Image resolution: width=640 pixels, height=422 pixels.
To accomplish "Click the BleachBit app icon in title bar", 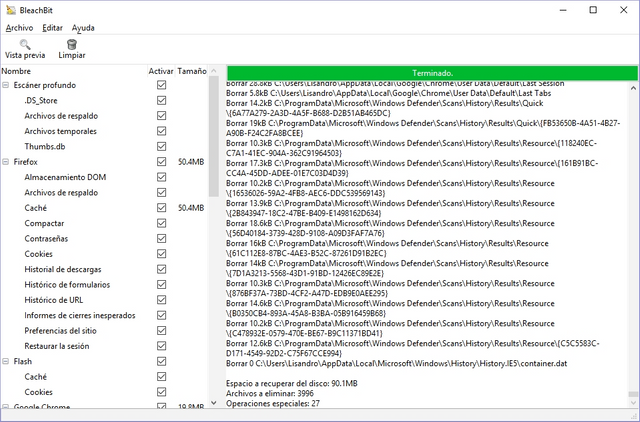I will coord(11,10).
